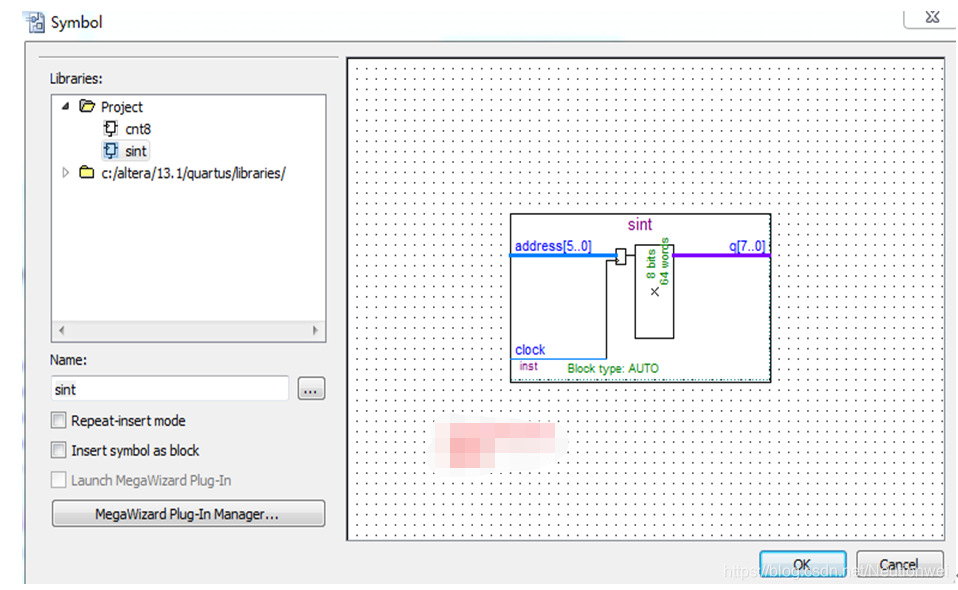Select the sint symbol icon in tree
958x590 pixels.
[x=111, y=150]
